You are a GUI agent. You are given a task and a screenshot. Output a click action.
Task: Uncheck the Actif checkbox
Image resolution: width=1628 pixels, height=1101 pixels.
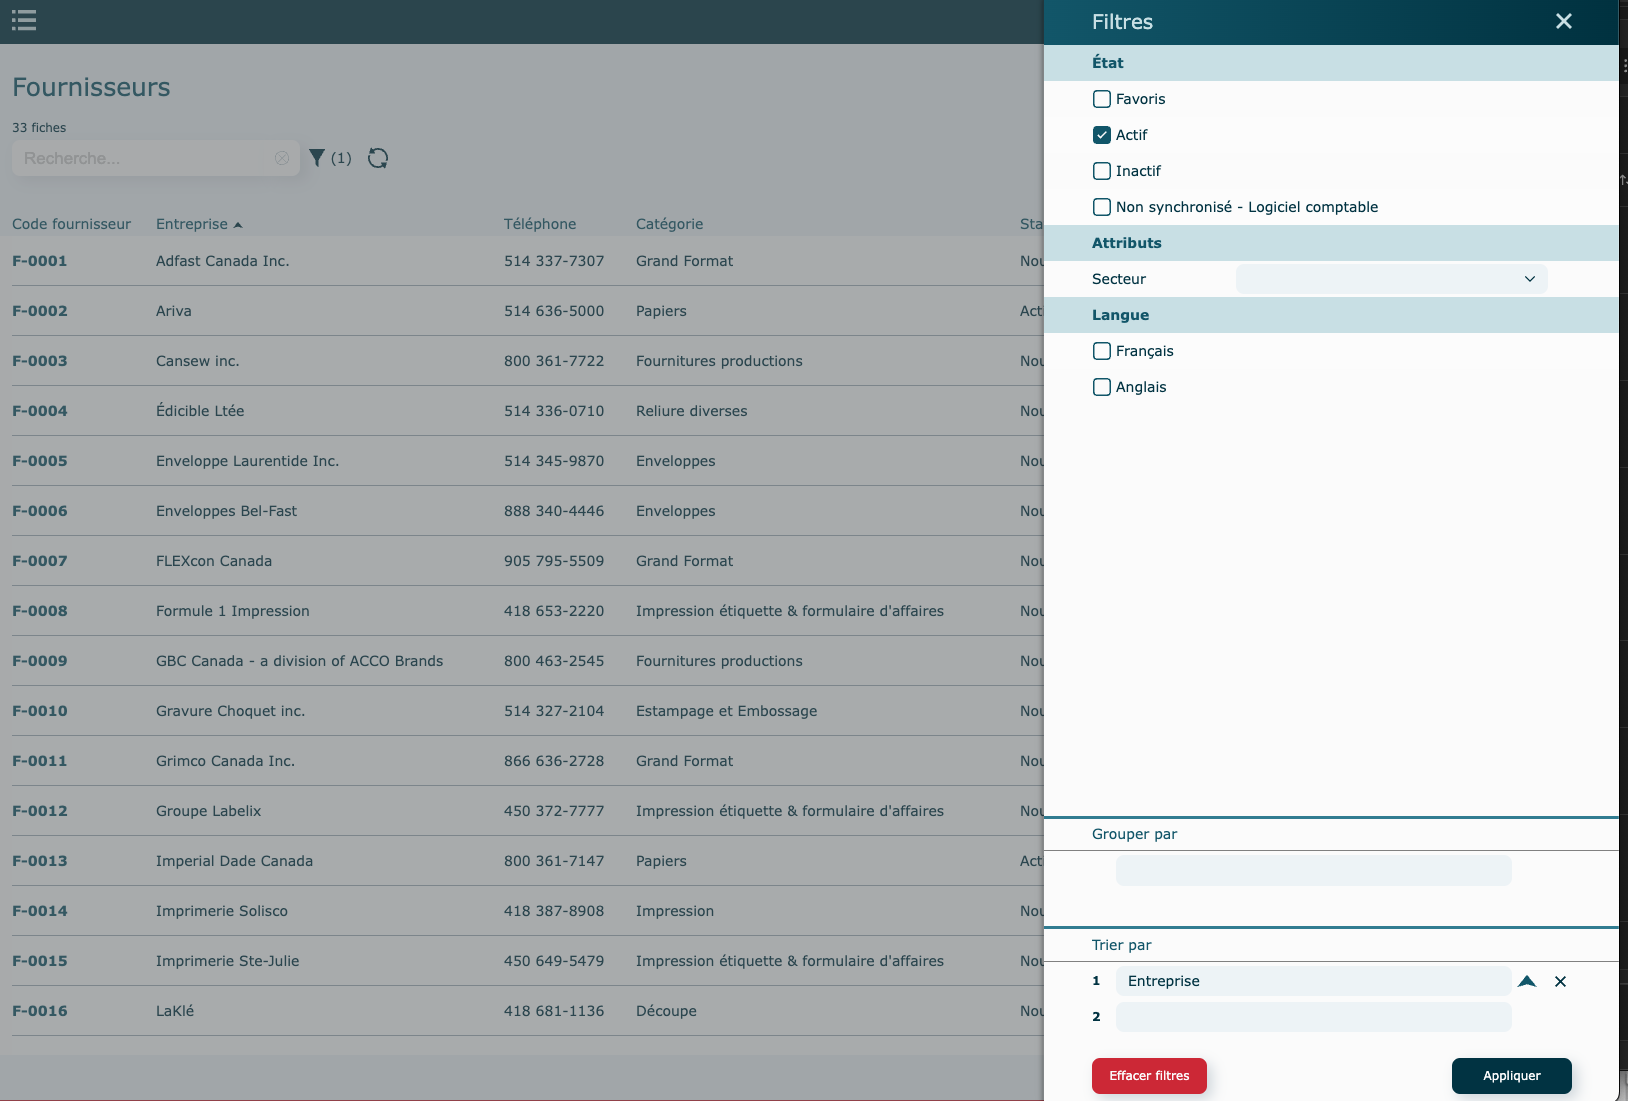(x=1102, y=135)
